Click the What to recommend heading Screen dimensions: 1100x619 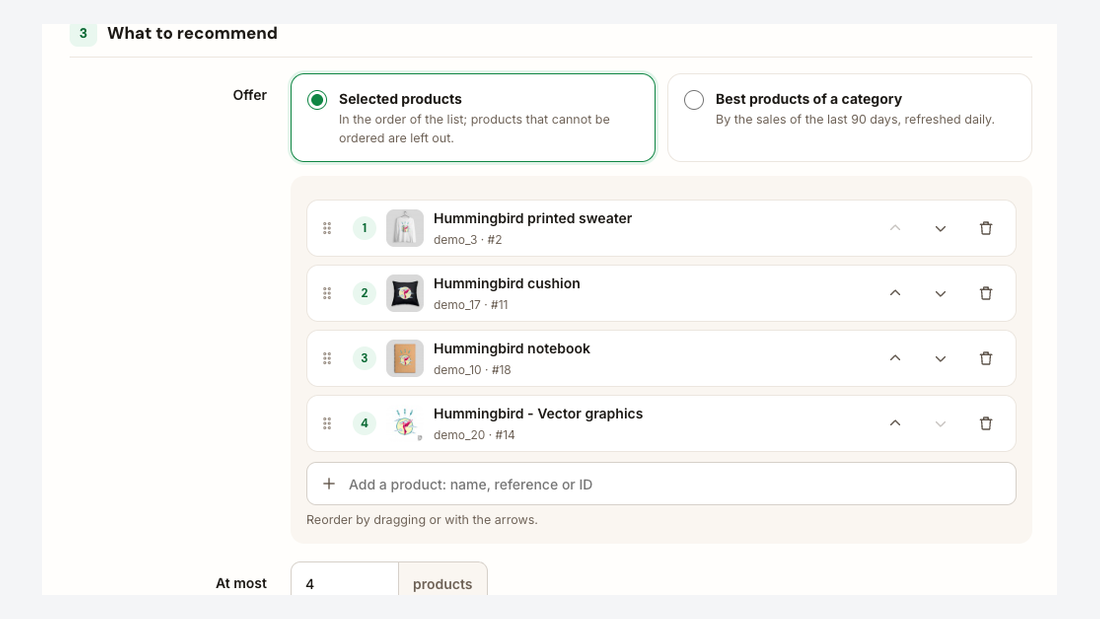pyautogui.click(x=192, y=33)
